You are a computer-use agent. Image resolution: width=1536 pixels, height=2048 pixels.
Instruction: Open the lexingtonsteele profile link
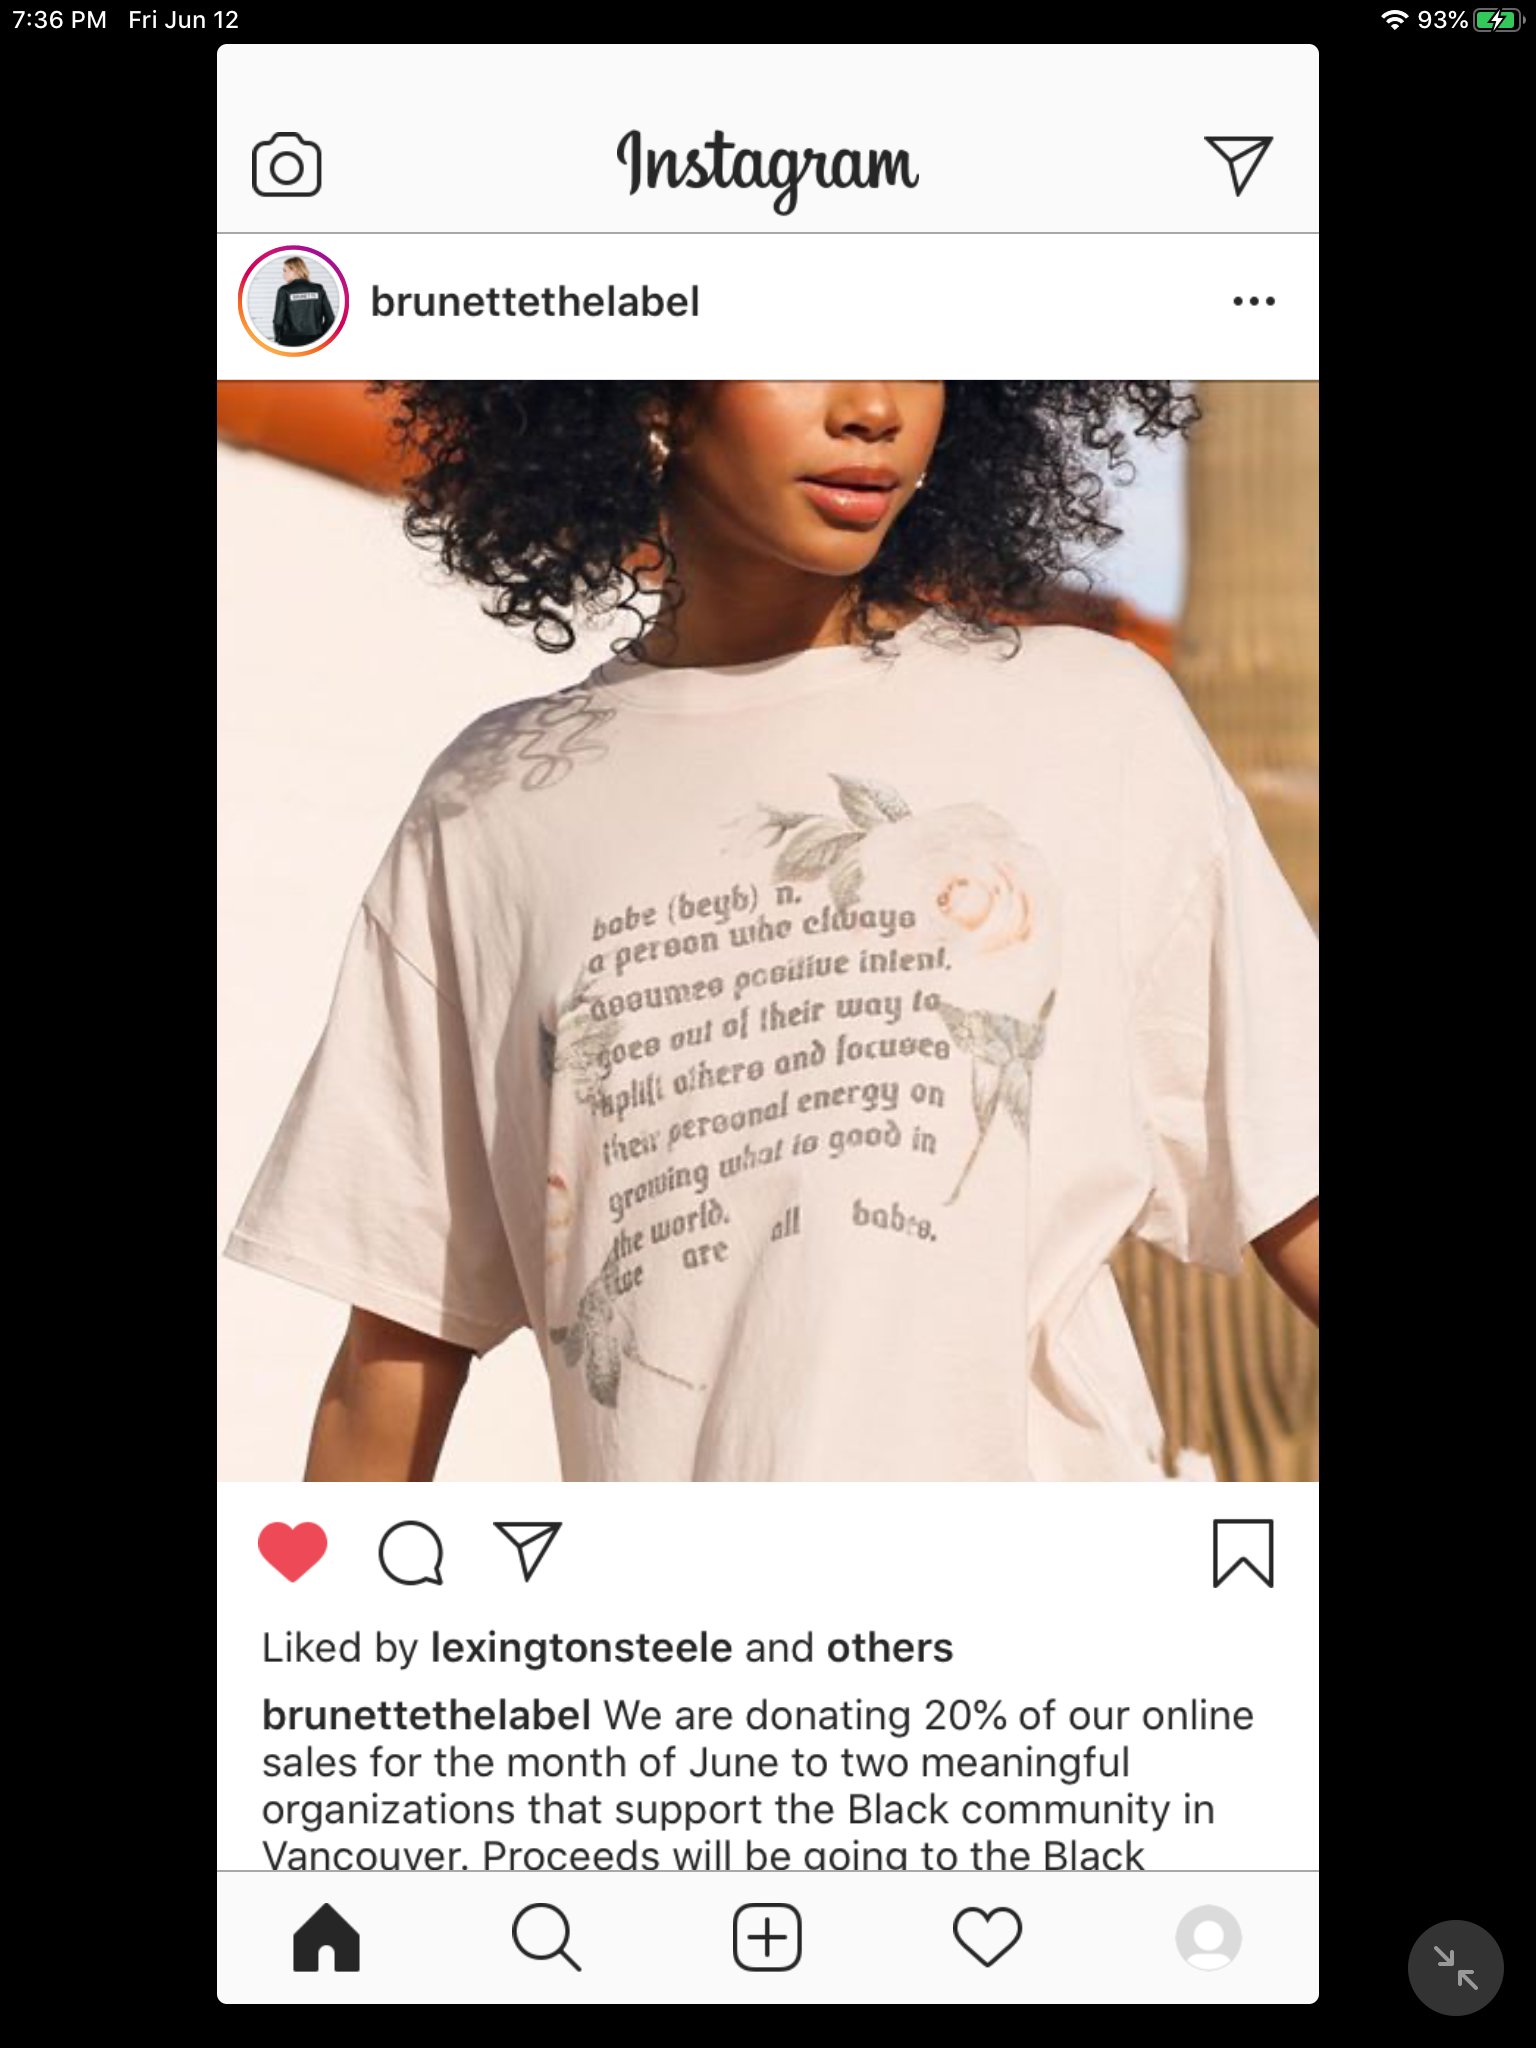coord(581,1648)
